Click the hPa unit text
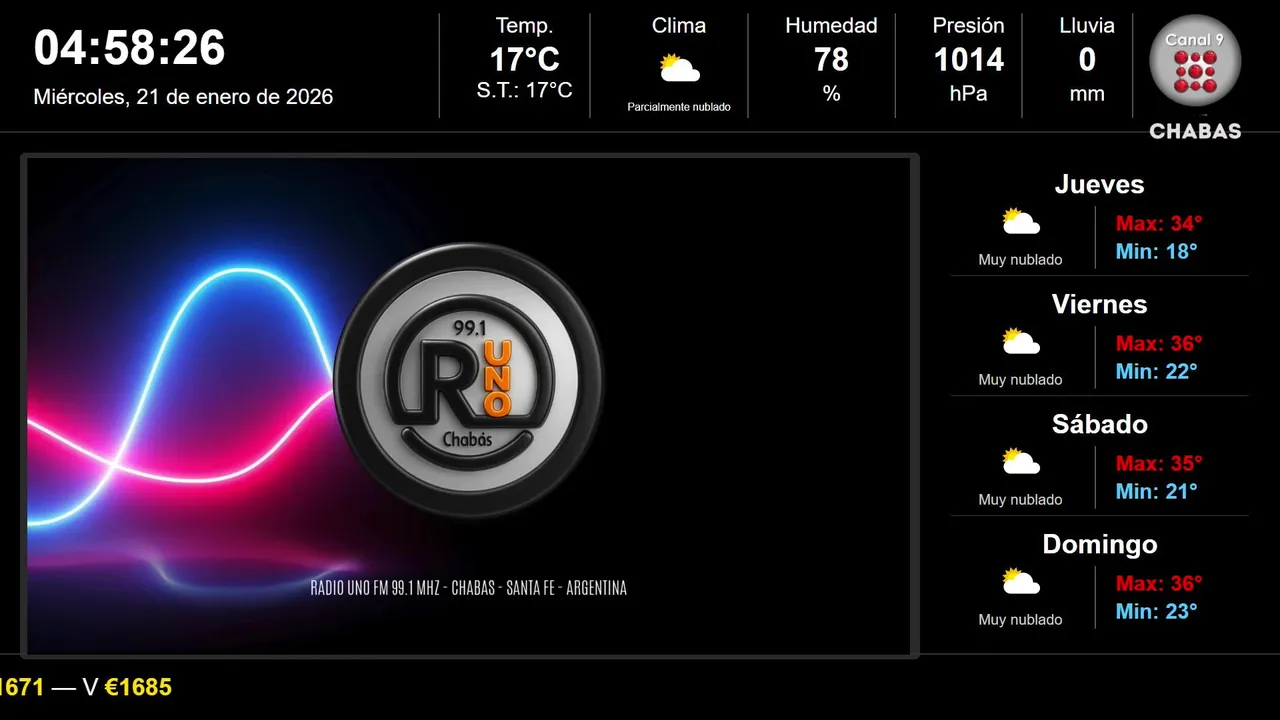 click(x=968, y=94)
